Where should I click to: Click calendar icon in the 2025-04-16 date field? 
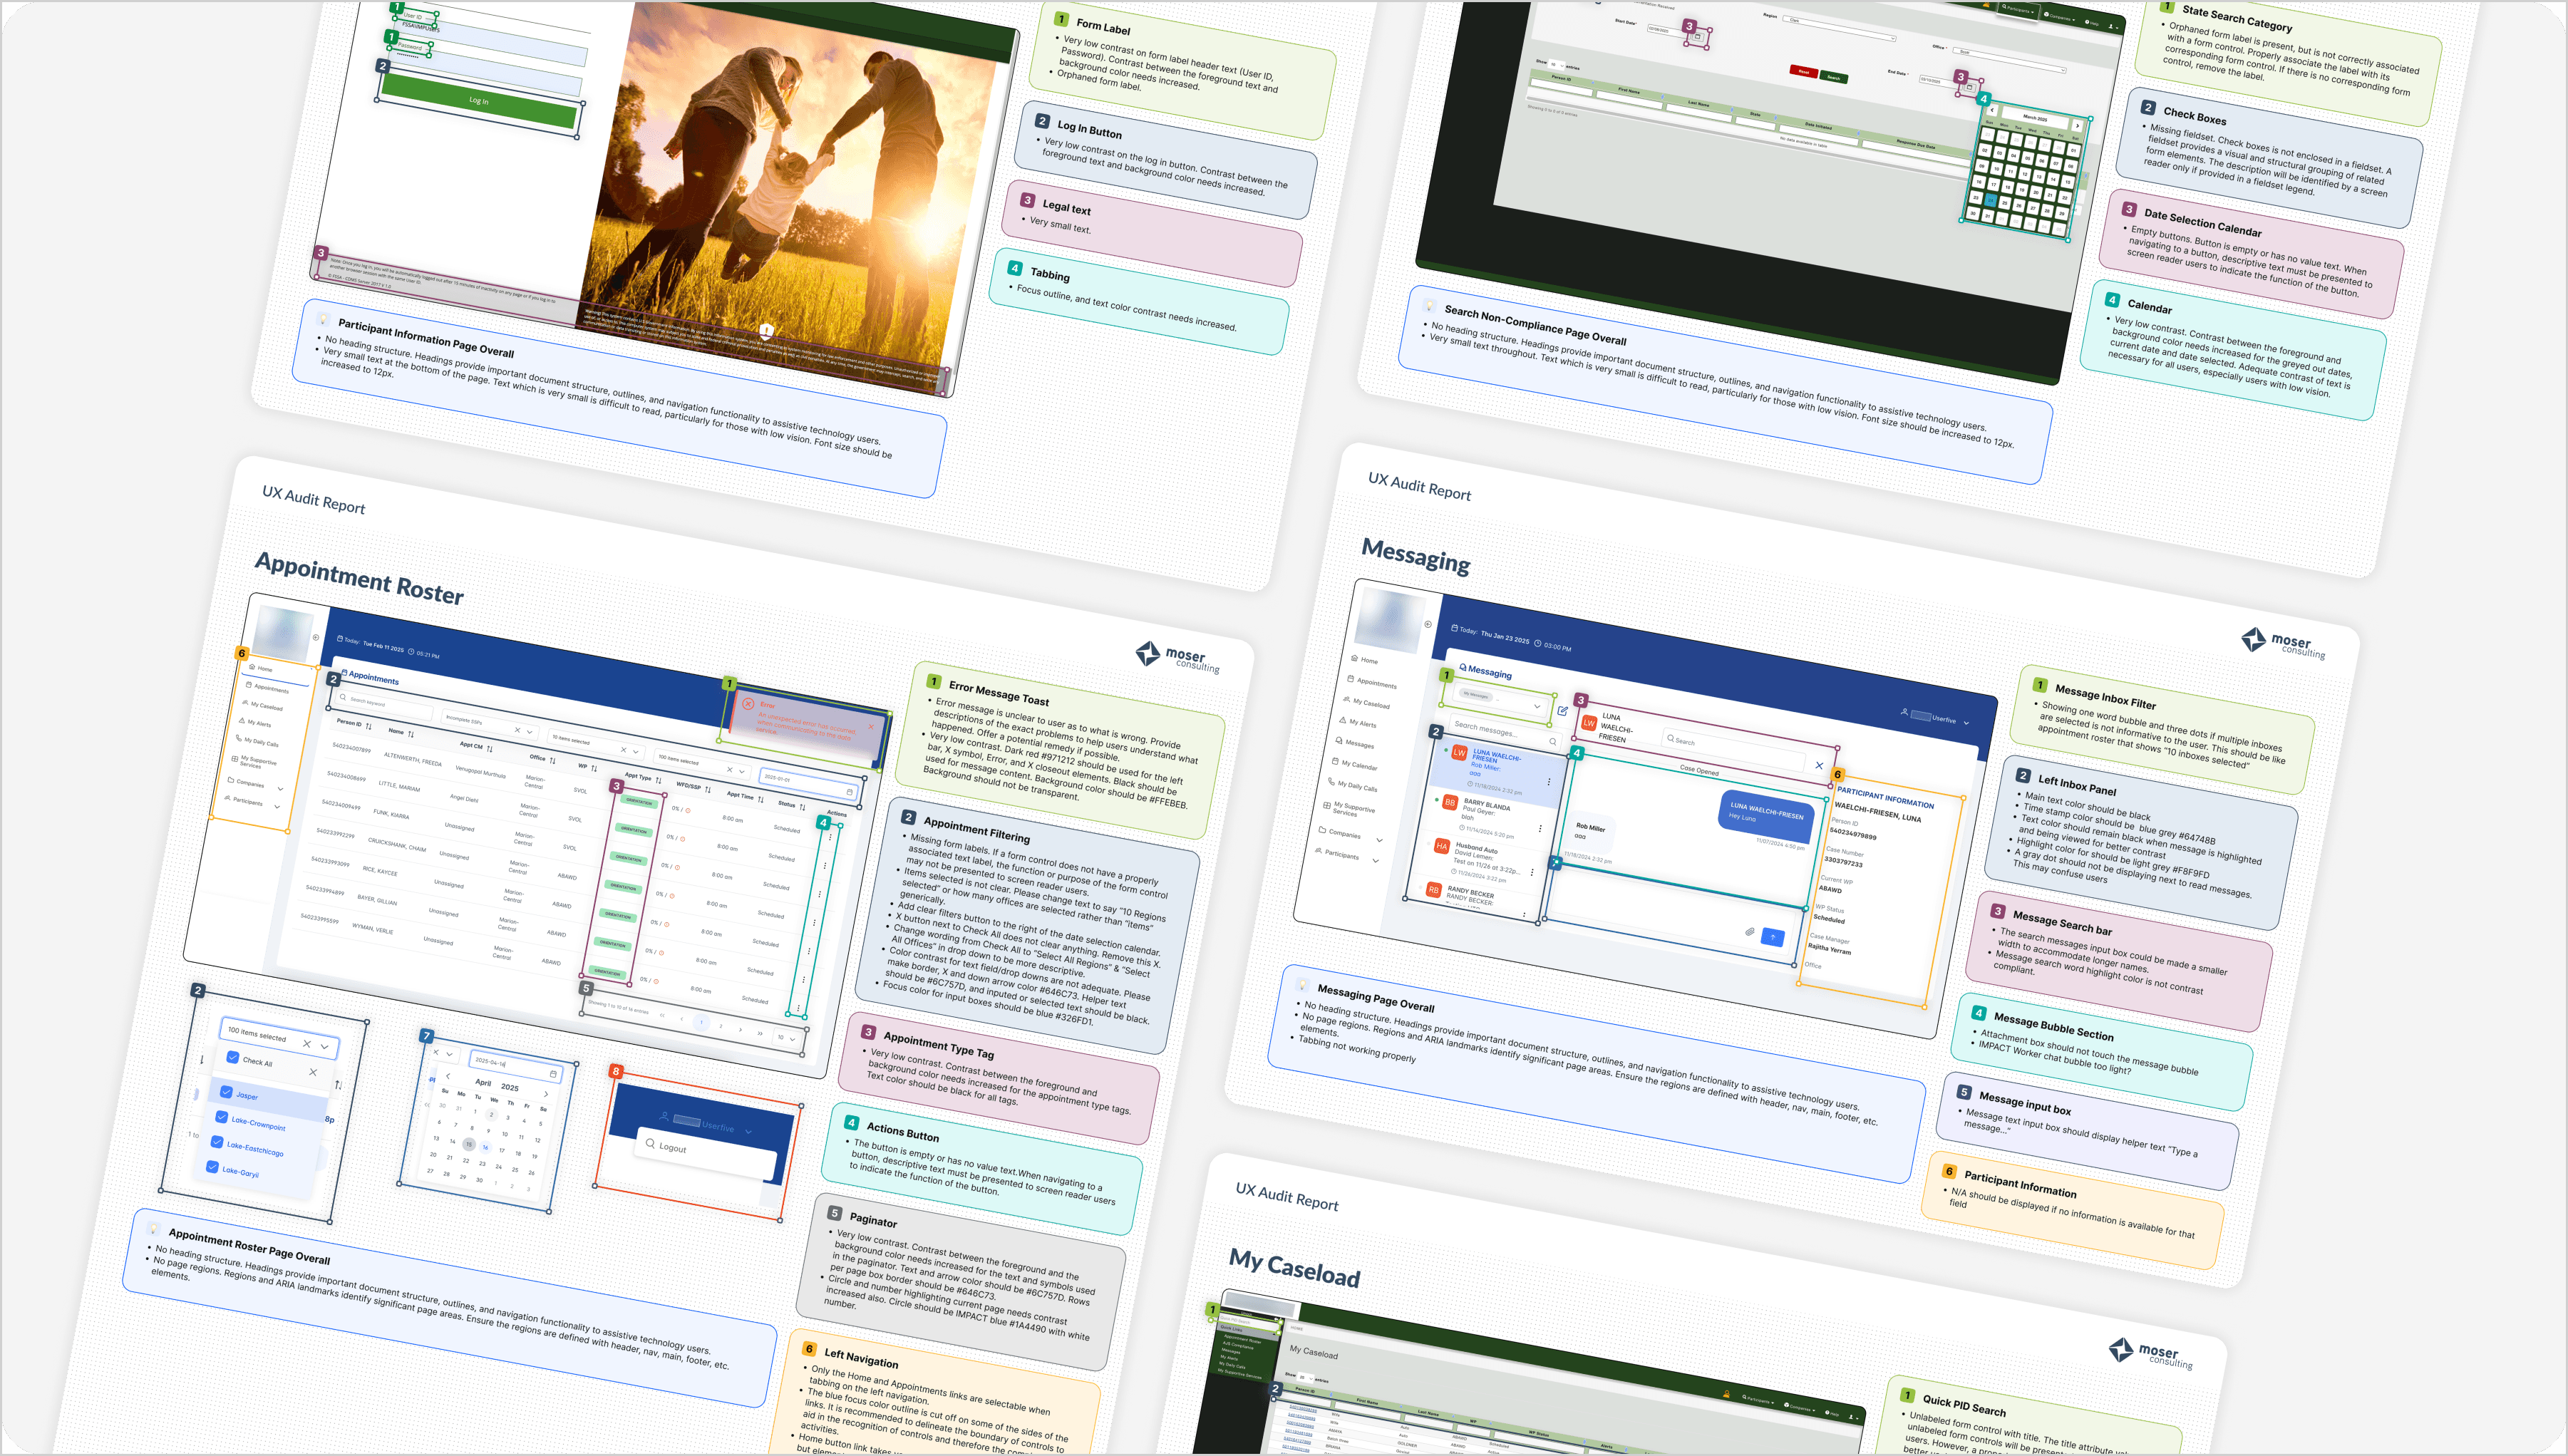pos(553,1074)
